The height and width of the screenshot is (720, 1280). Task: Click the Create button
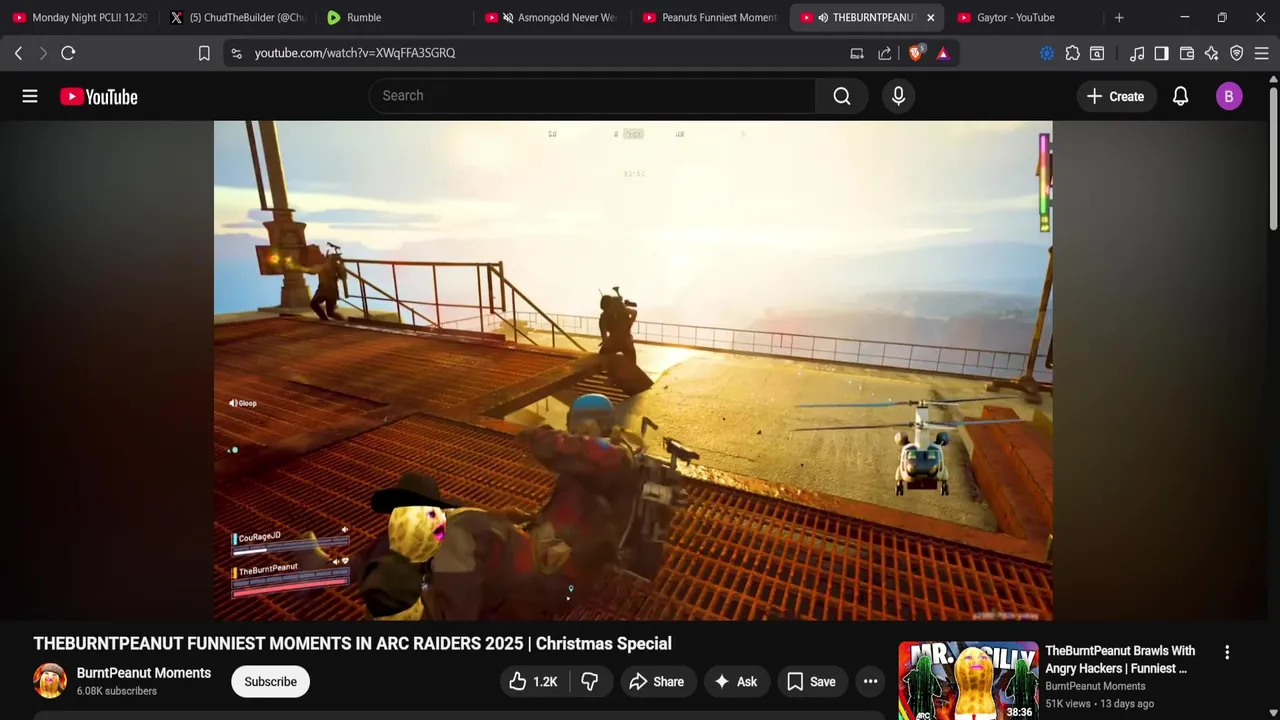[1116, 96]
